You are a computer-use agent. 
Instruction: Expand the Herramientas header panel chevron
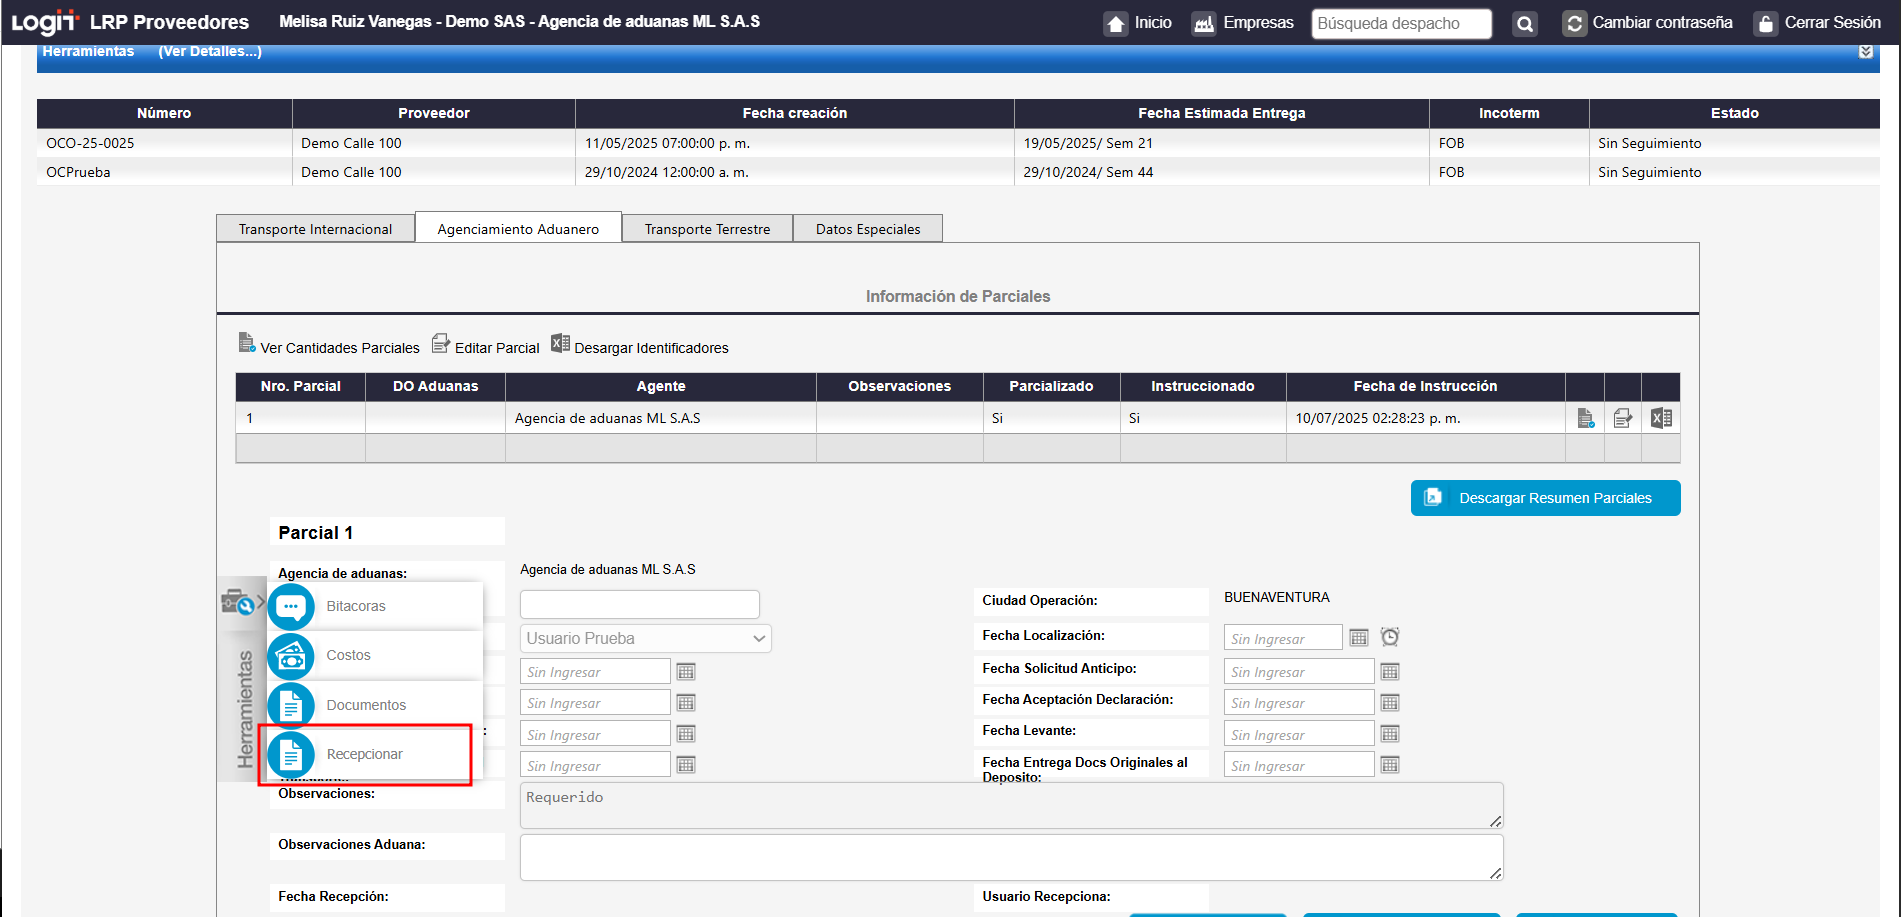click(1865, 52)
